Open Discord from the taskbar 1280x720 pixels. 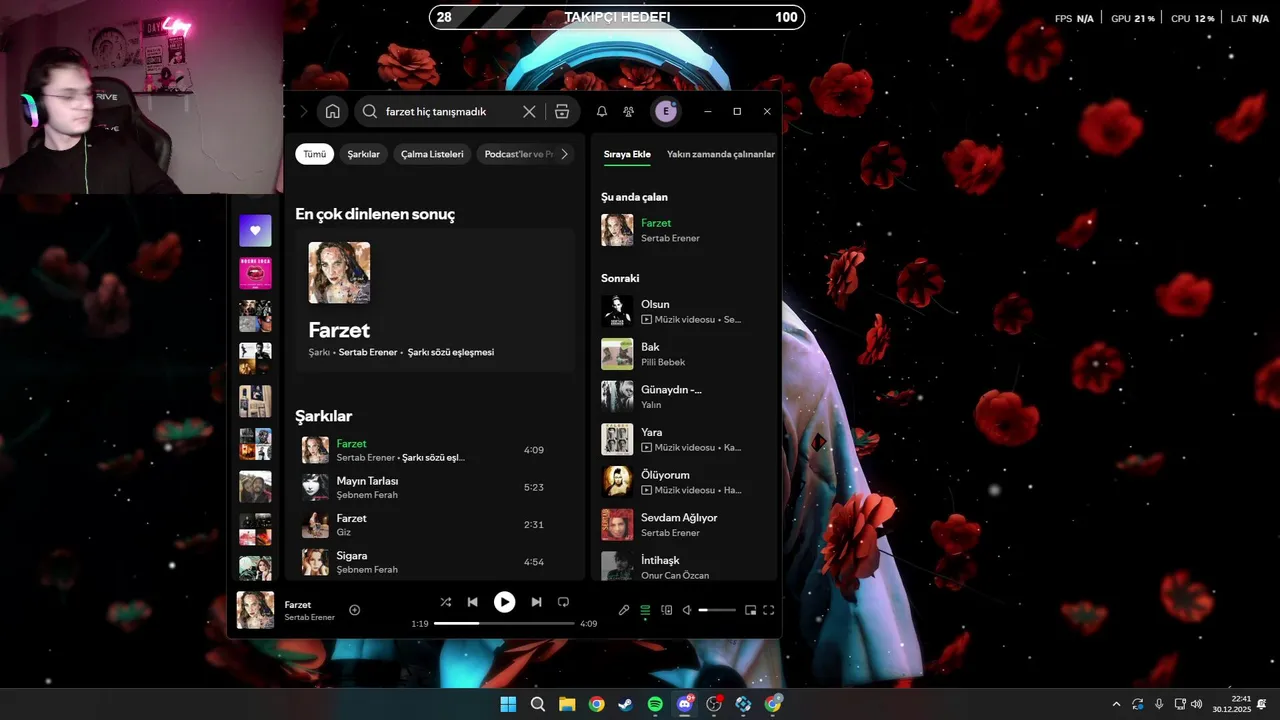coord(685,704)
